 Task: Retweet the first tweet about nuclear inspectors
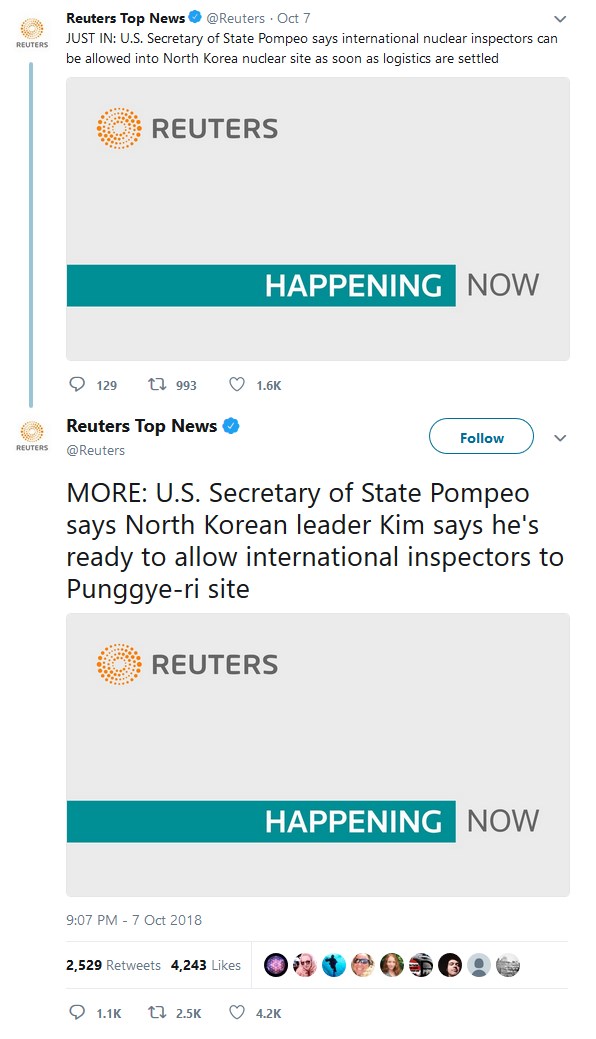[x=156, y=384]
